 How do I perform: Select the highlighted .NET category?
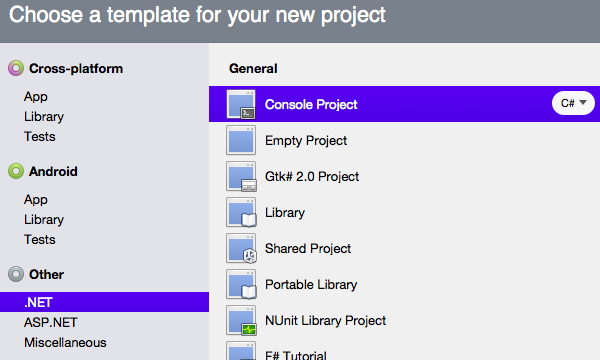(x=104, y=302)
